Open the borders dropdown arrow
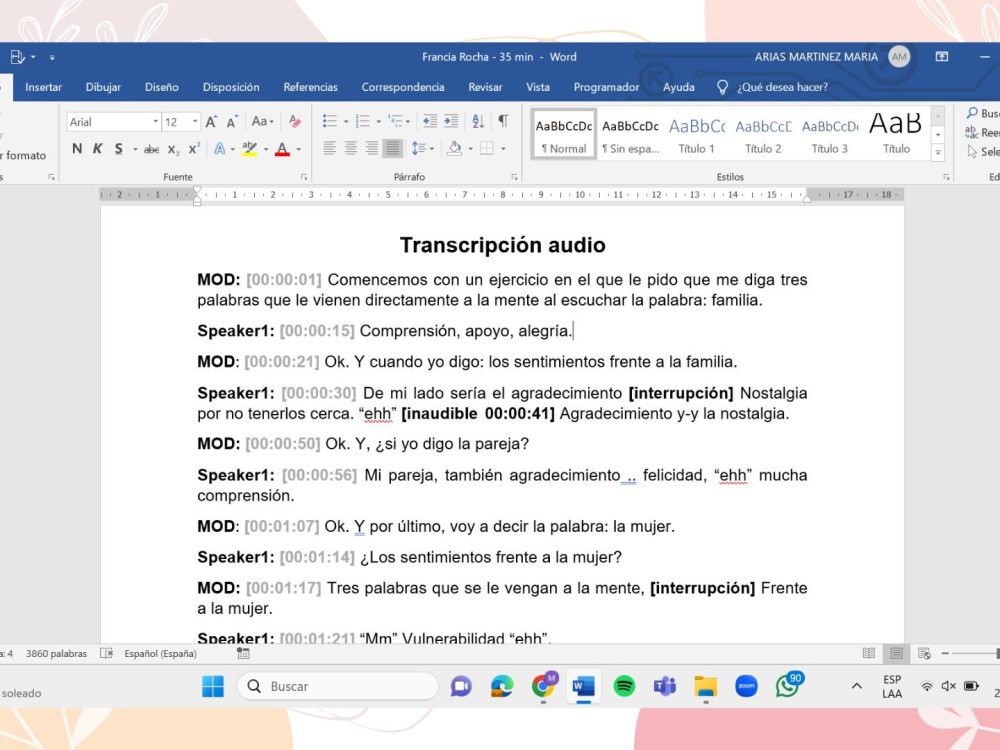Screen dimensions: 1000x750 pos(503,149)
